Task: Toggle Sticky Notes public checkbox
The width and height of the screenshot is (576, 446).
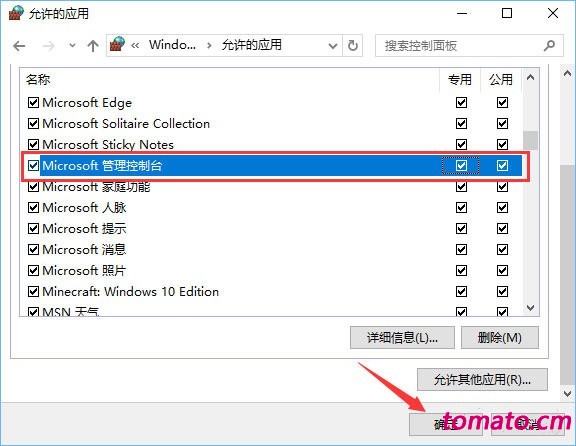Action: pyautogui.click(x=503, y=144)
